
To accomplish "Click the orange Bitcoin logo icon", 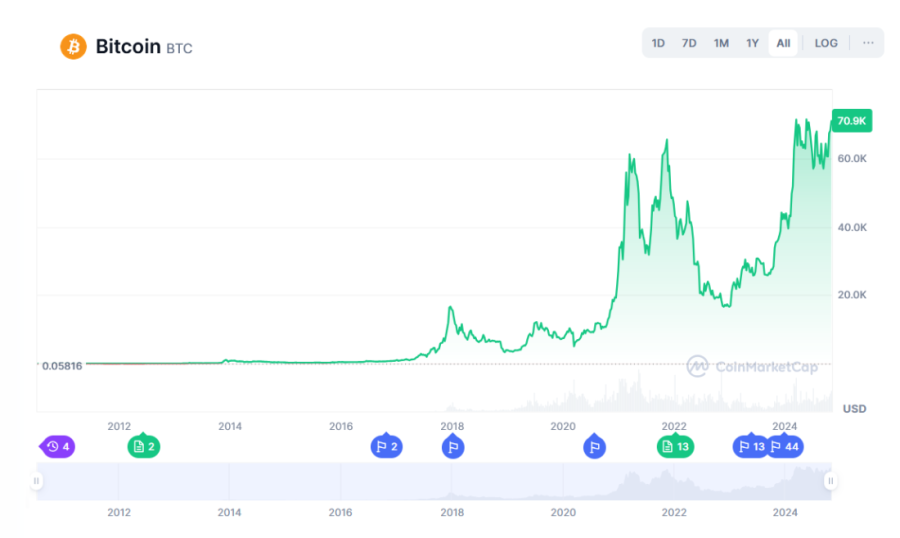I will (x=74, y=46).
